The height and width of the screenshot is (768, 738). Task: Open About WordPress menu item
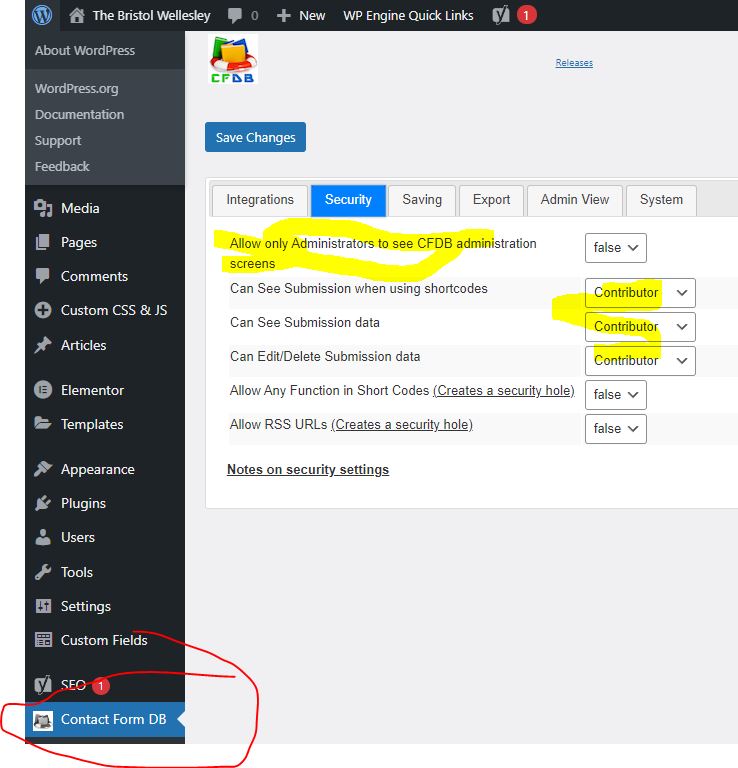(x=85, y=50)
